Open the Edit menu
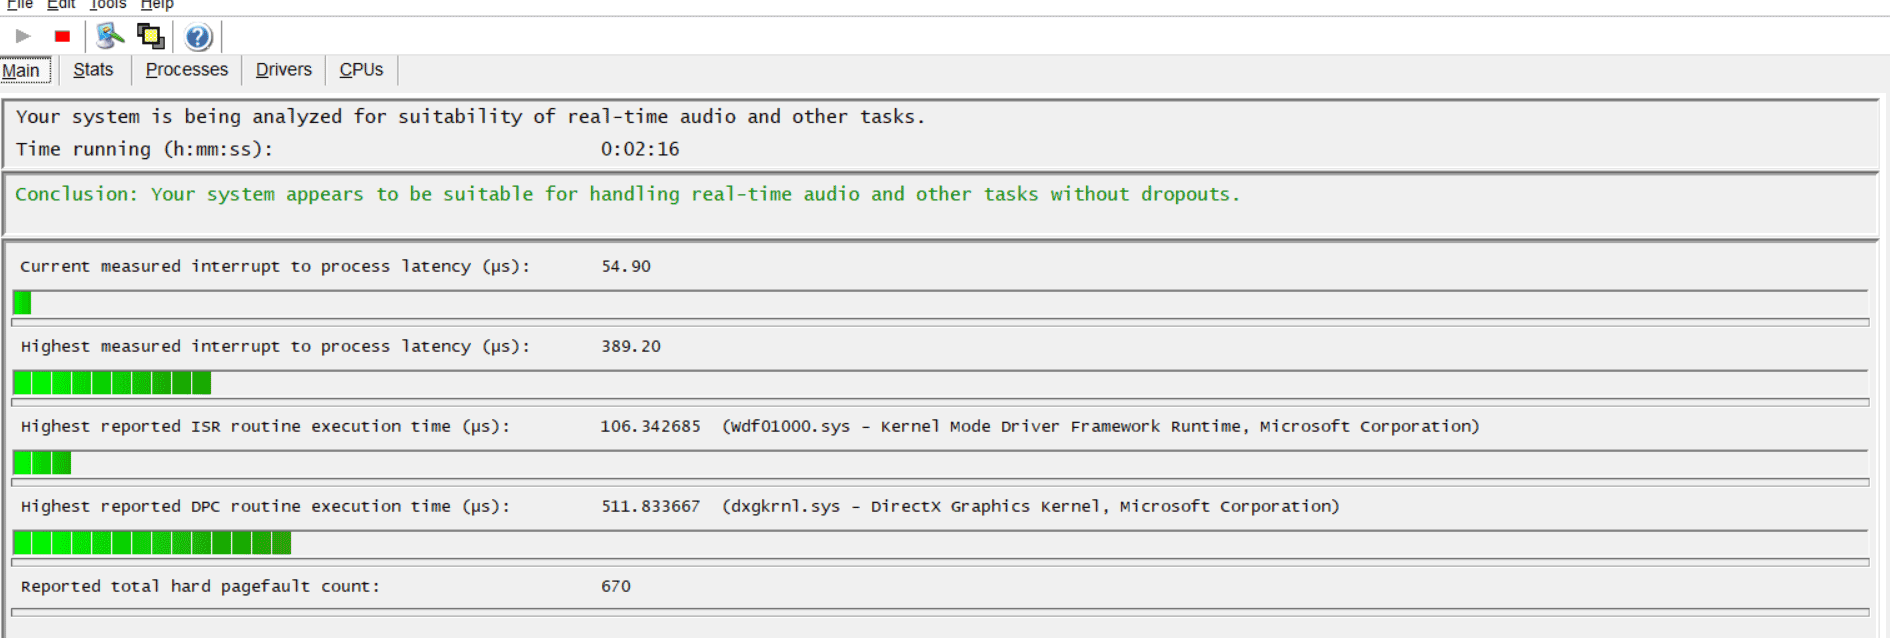This screenshot has height=638, width=1890. point(61,5)
